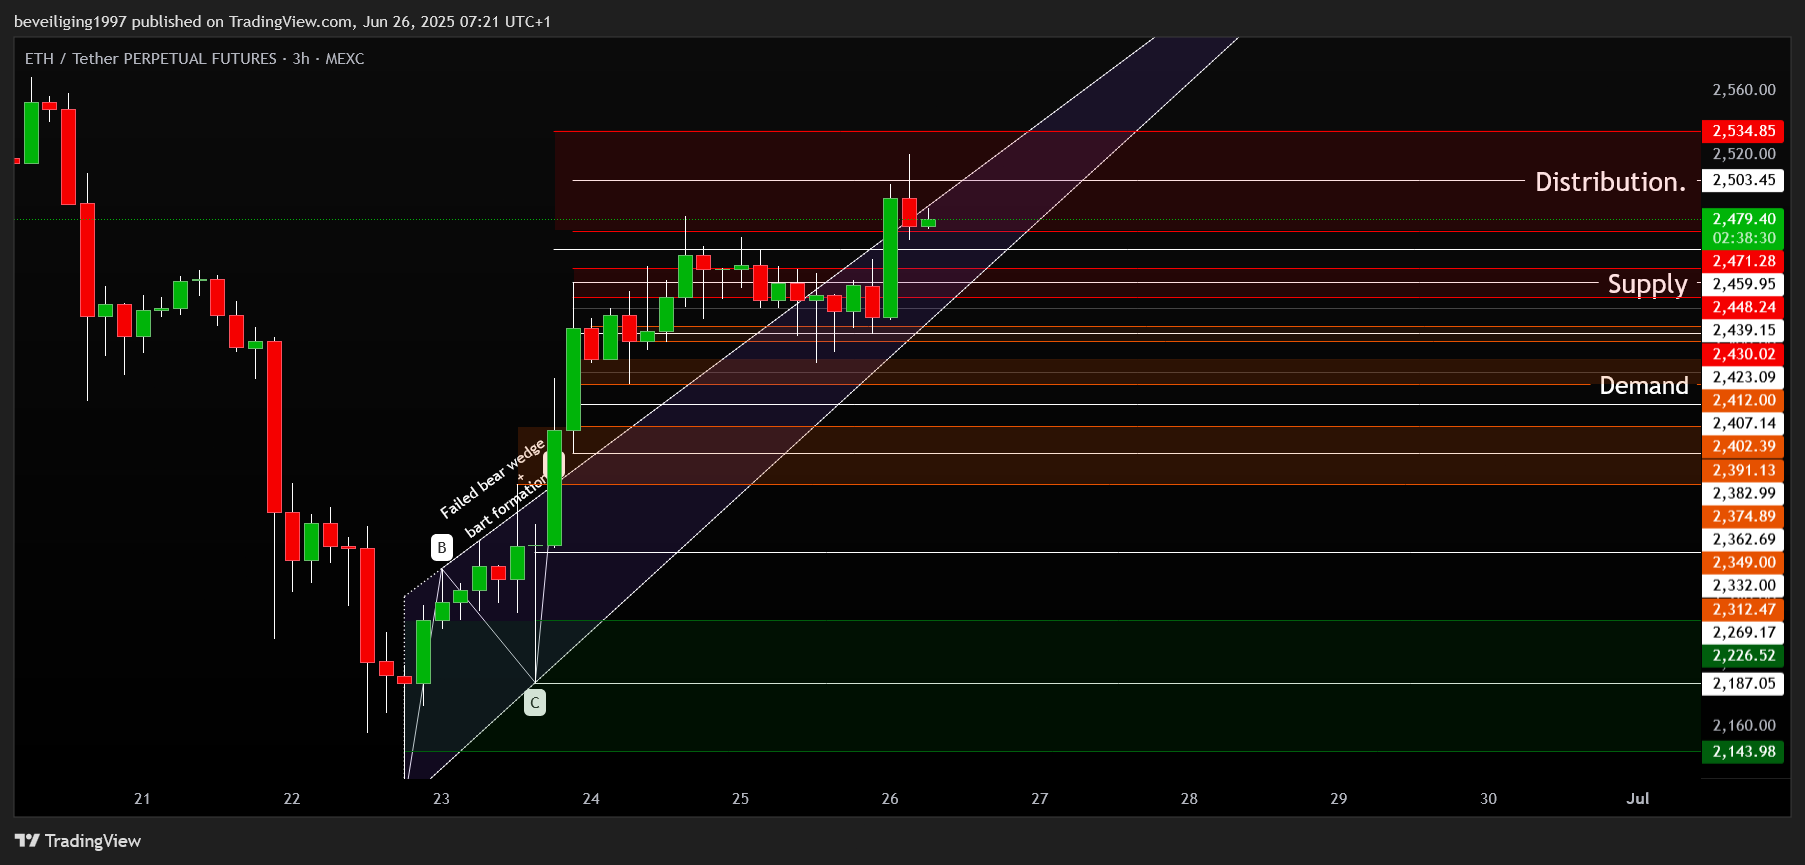This screenshot has height=865, width=1805.
Task: Click the bart formation annotation
Action: pyautogui.click(x=507, y=506)
